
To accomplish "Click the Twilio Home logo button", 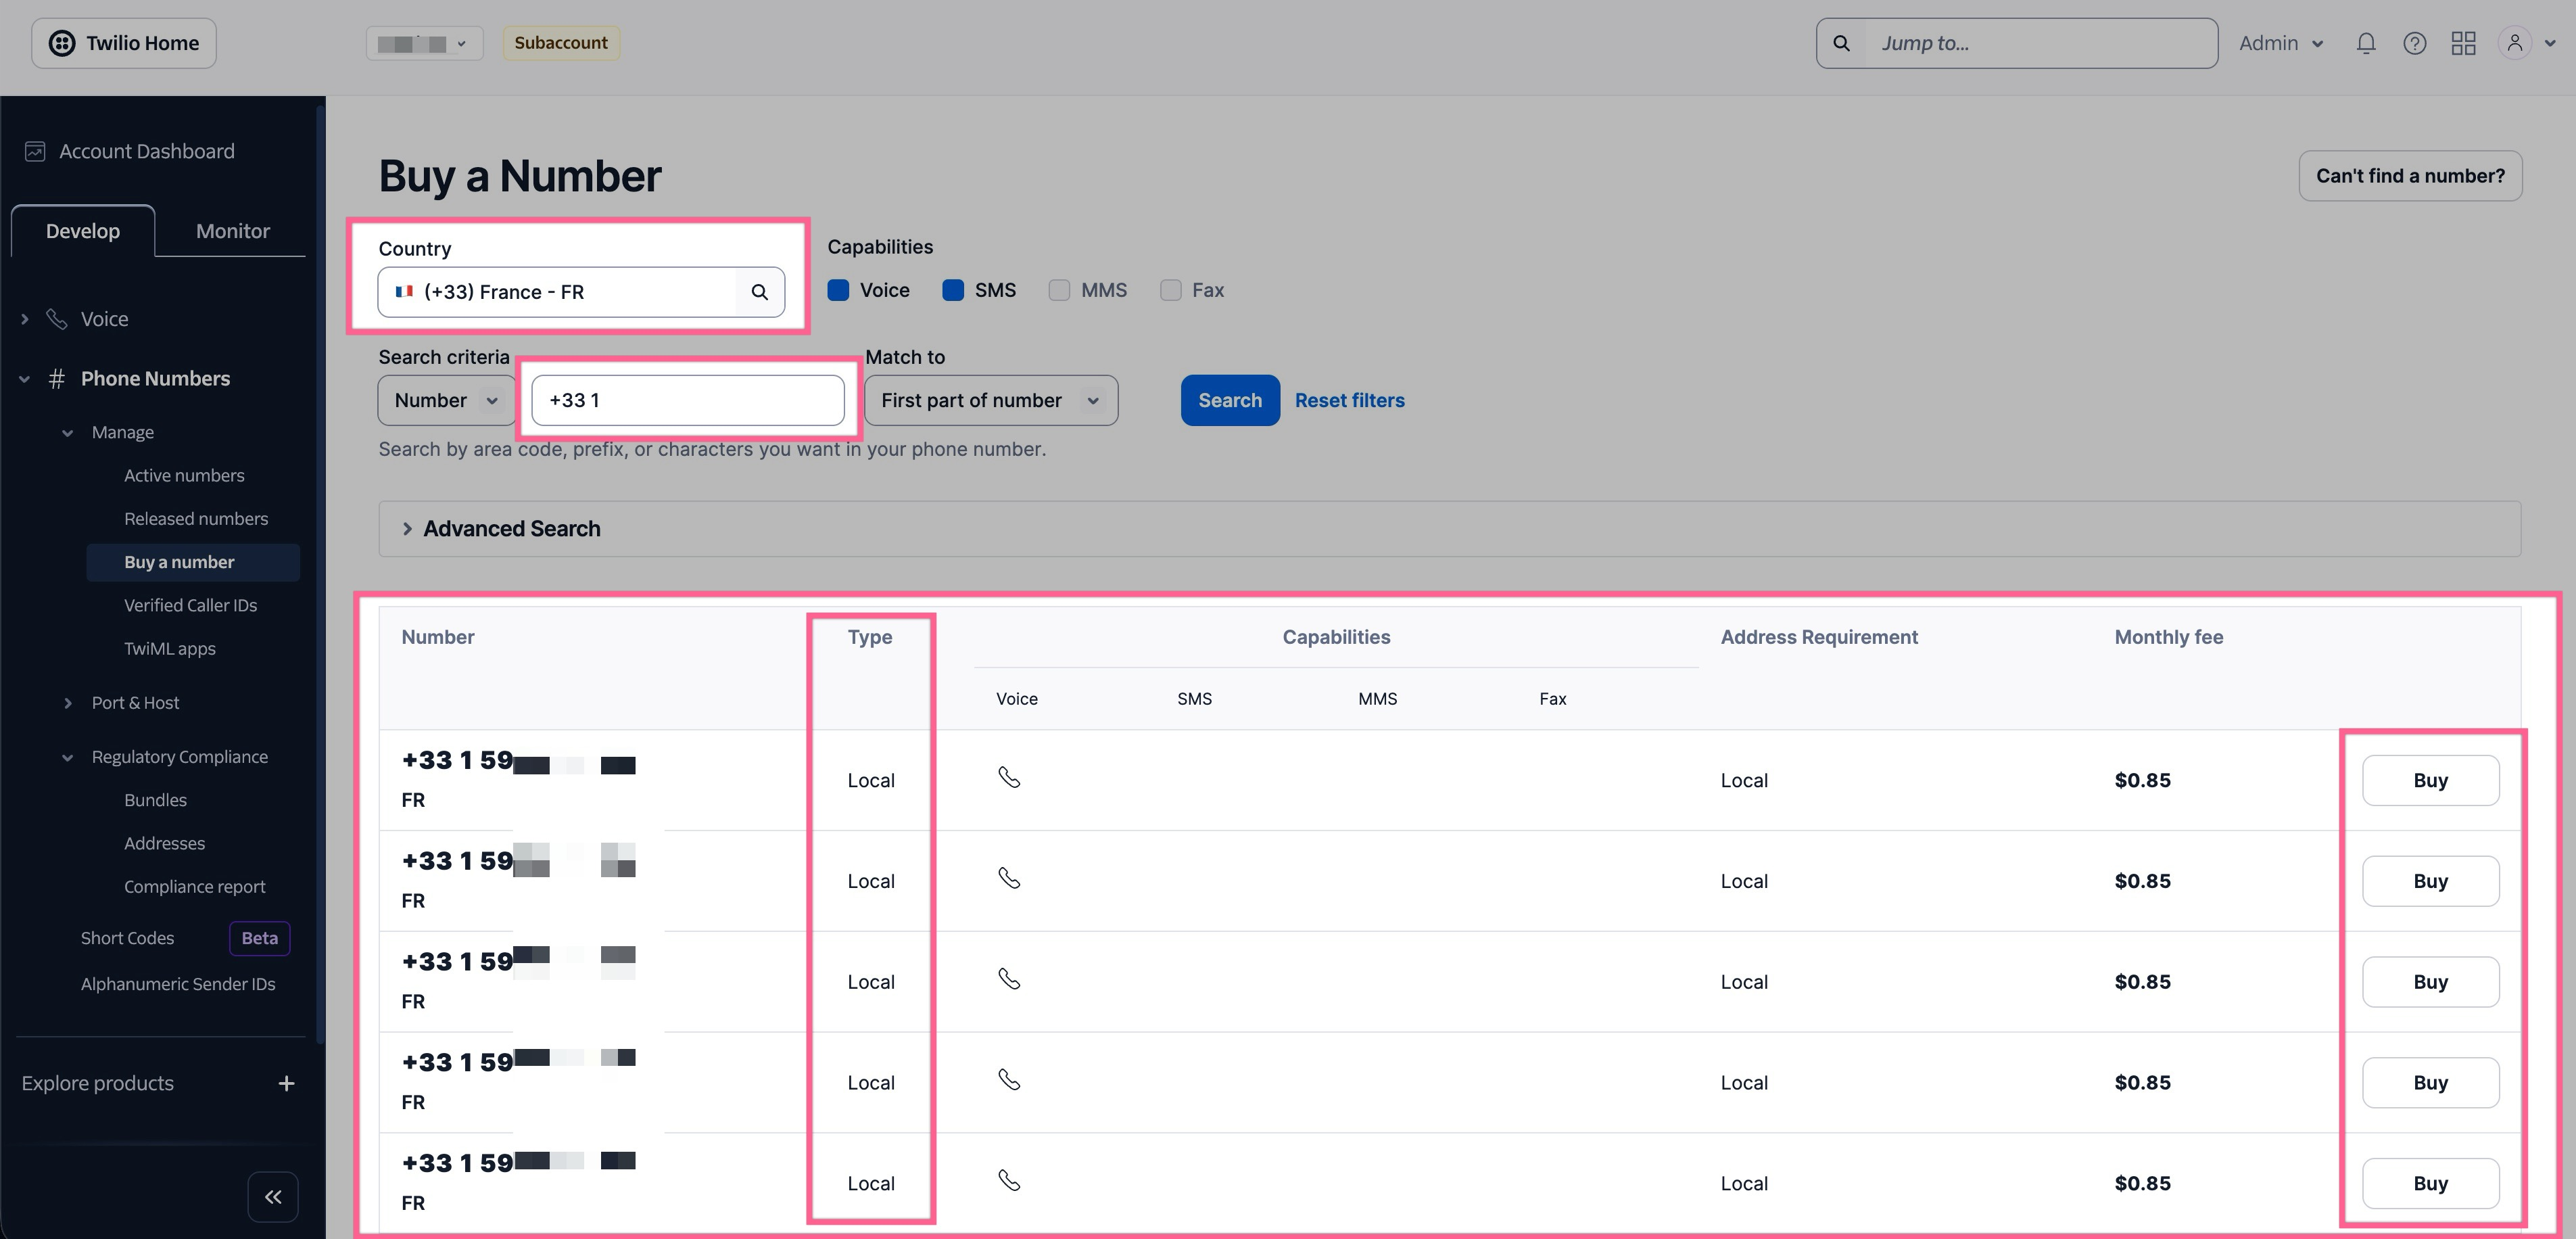I will pos(124,43).
